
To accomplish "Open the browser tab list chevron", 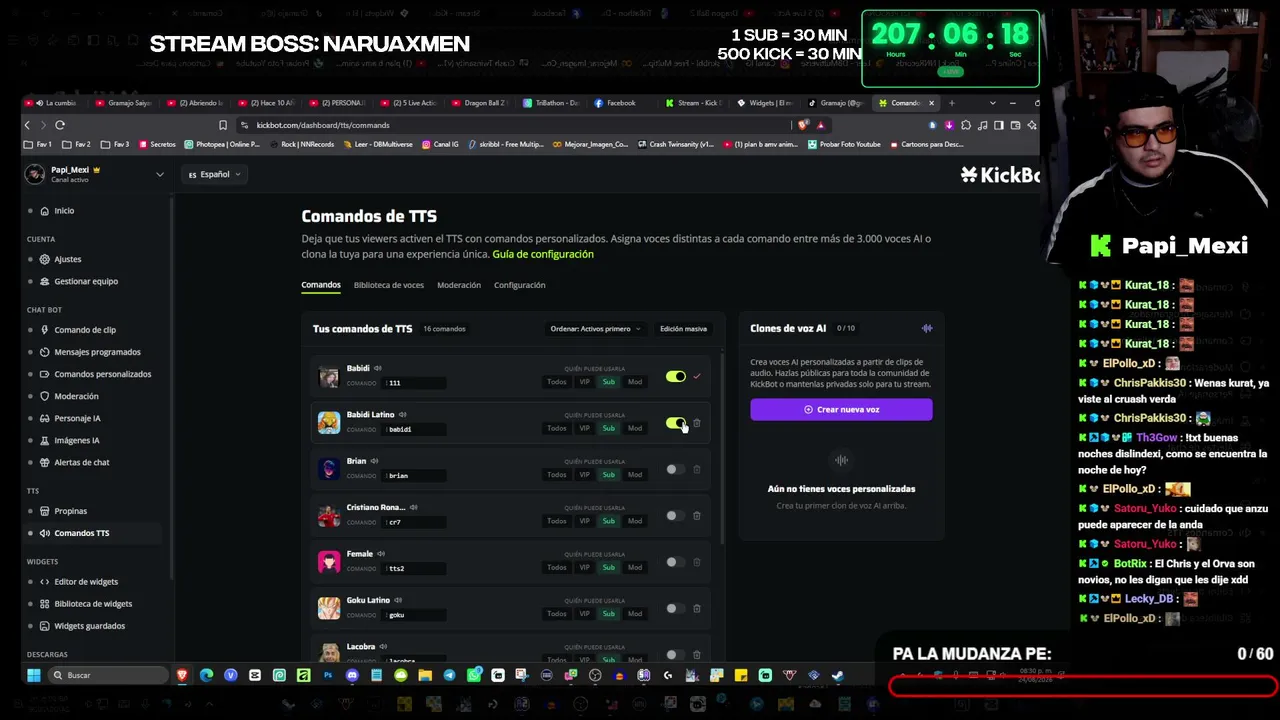I will [x=992, y=103].
